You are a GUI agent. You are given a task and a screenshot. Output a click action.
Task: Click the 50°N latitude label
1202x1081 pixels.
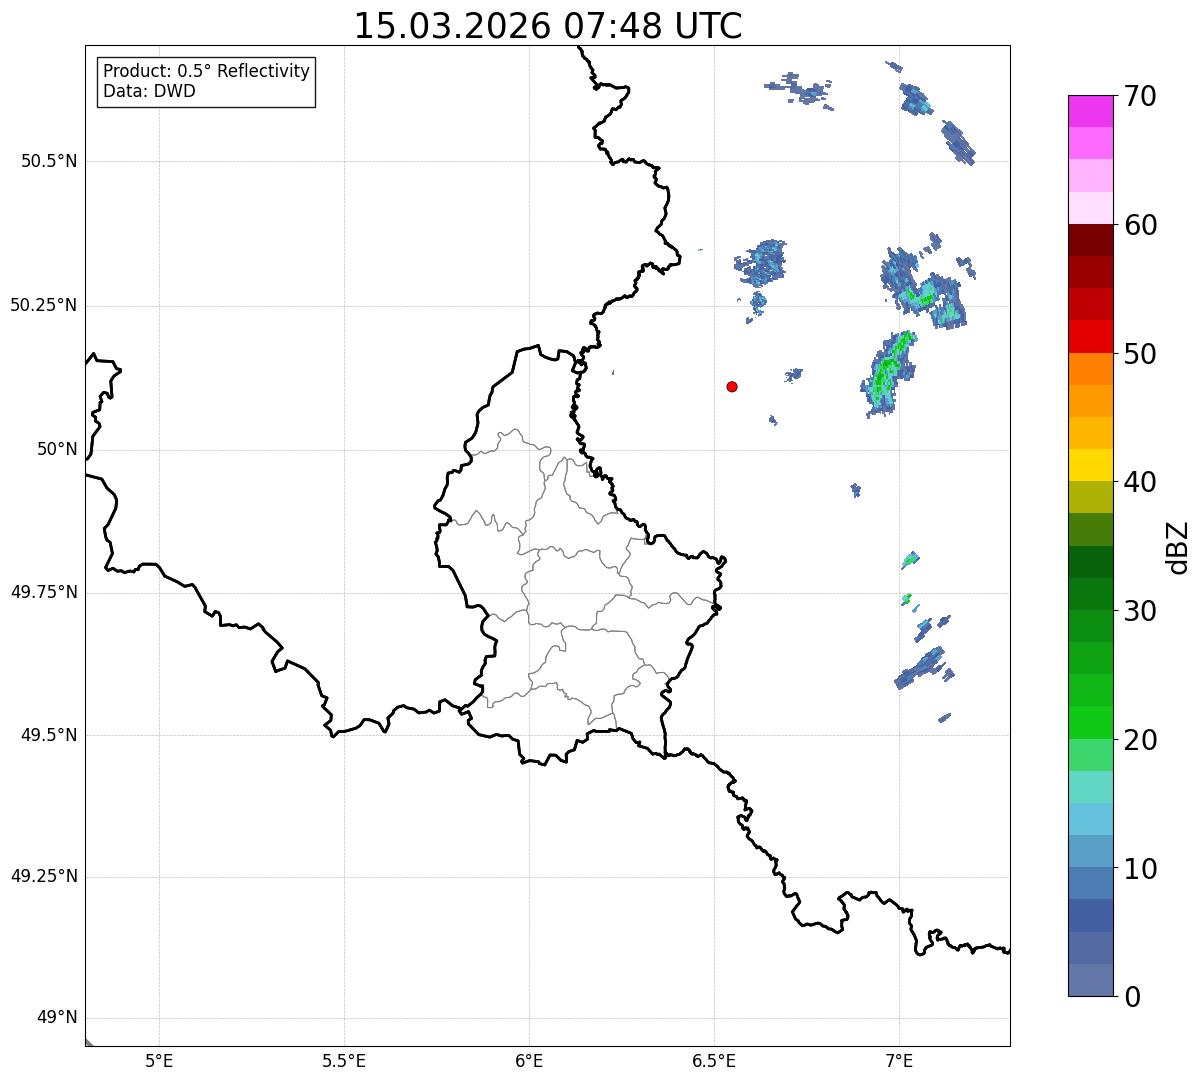pos(57,449)
